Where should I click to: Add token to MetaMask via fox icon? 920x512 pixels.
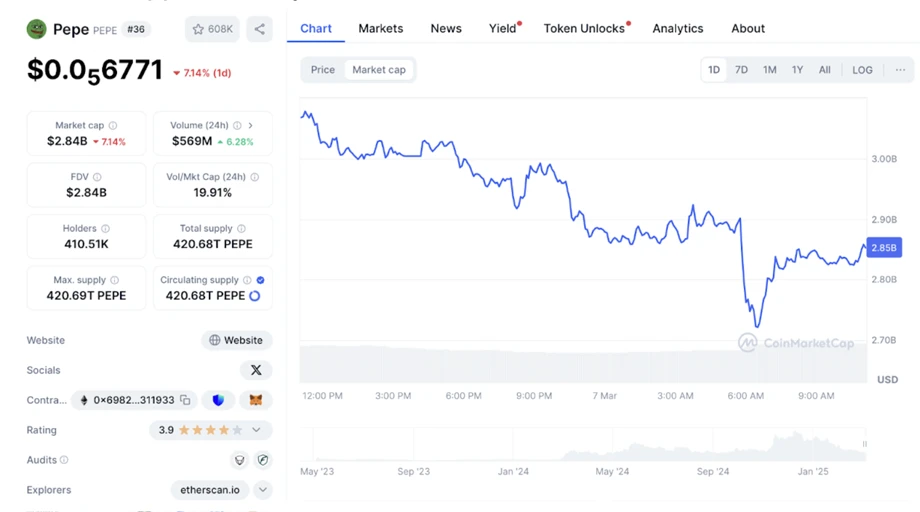click(256, 400)
